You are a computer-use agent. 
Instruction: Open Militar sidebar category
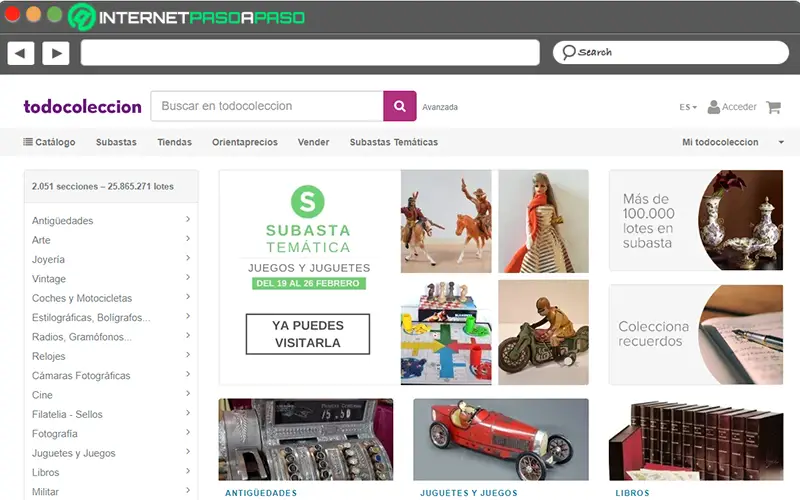(x=45, y=492)
